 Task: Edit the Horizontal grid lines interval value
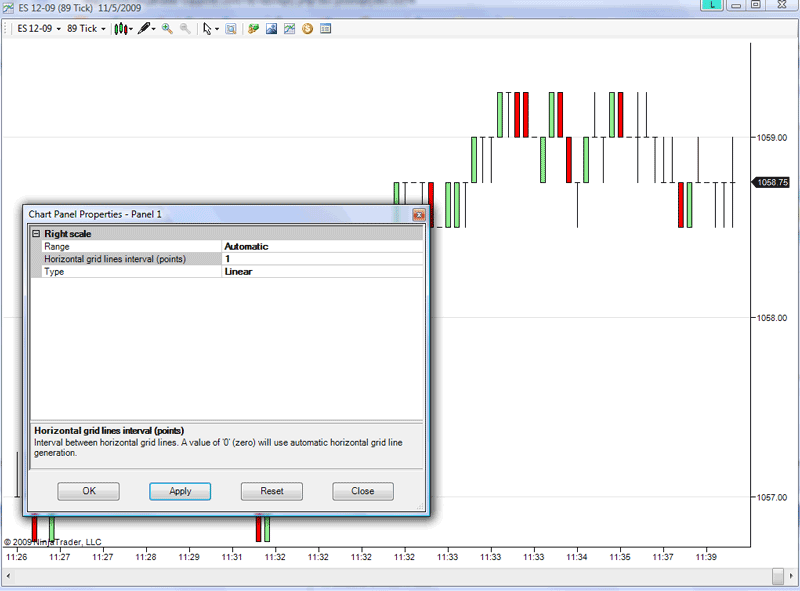[x=323, y=259]
